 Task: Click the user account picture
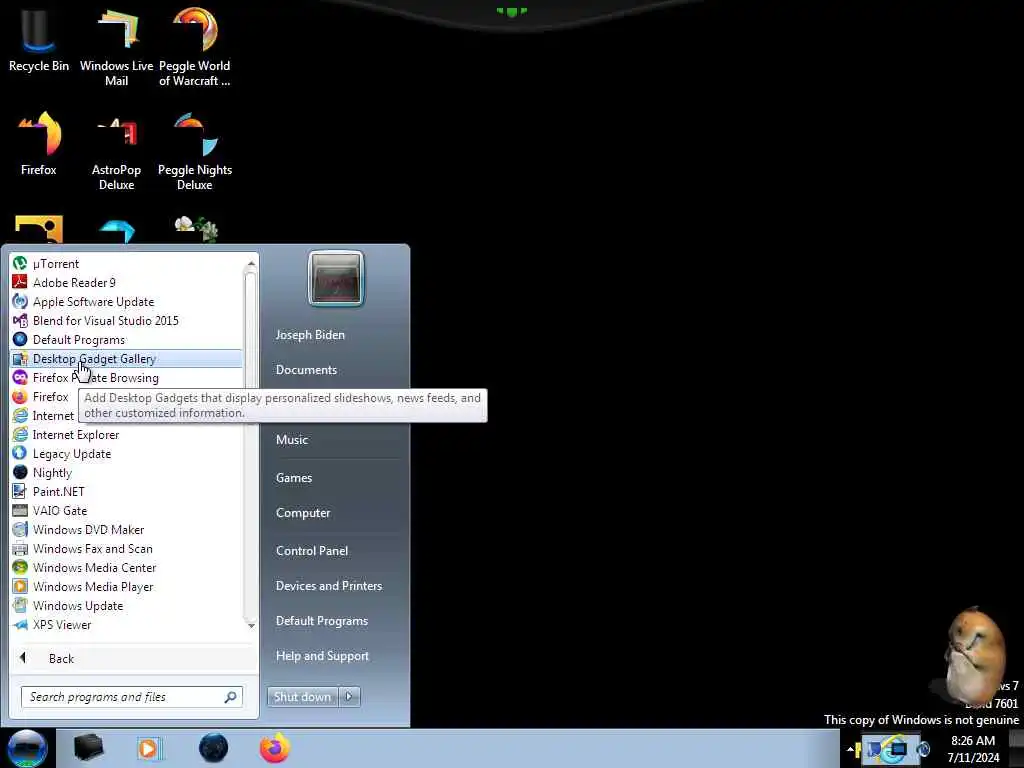(336, 278)
